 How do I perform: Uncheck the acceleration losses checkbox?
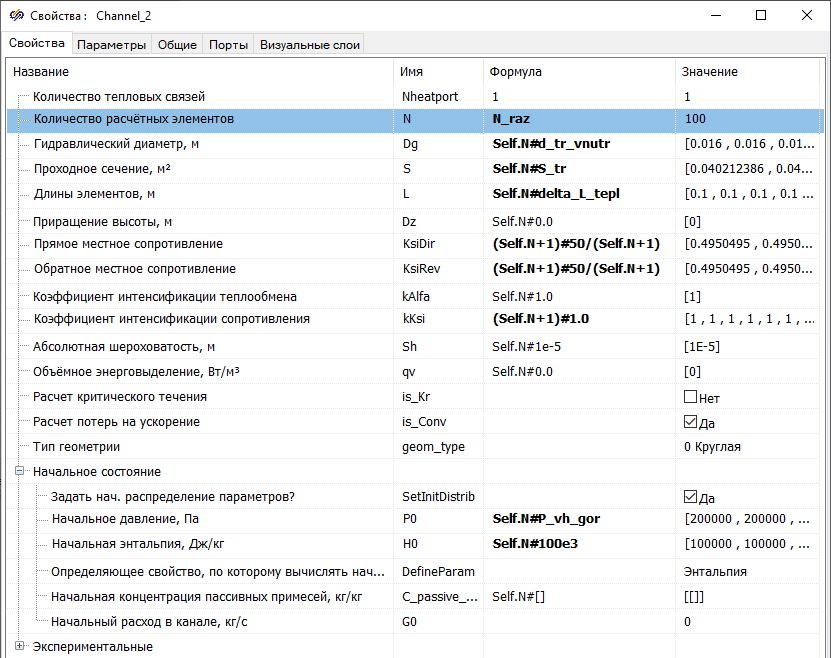coord(690,422)
